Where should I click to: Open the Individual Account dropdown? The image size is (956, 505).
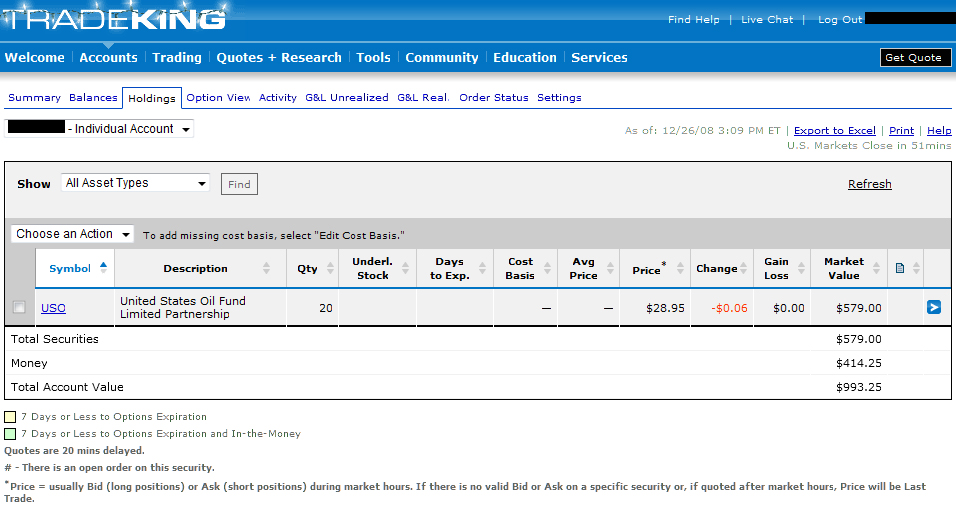pos(99,129)
